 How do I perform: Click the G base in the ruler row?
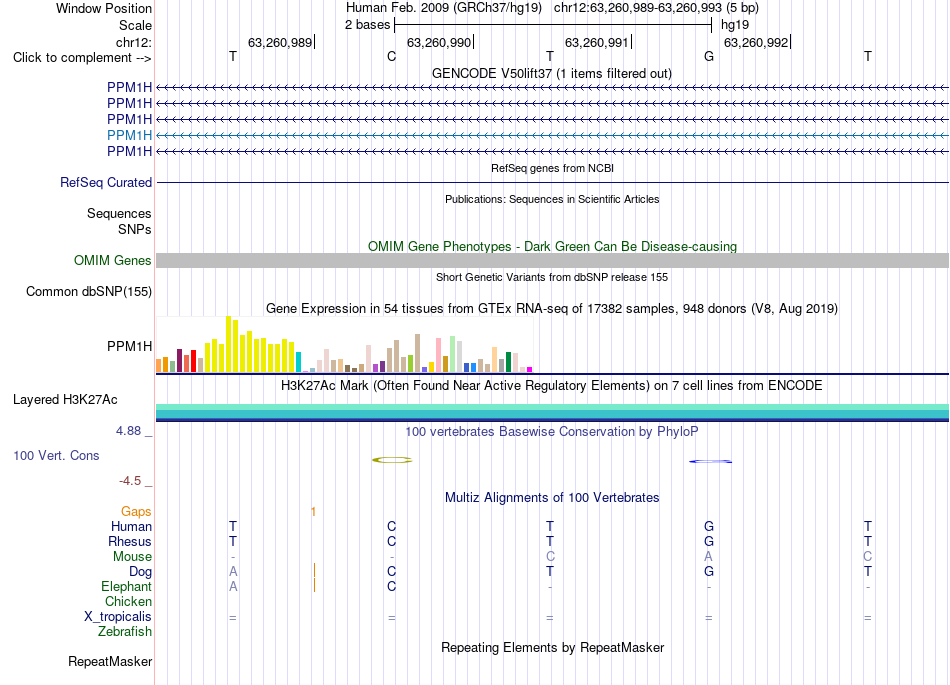pyautogui.click(x=709, y=56)
